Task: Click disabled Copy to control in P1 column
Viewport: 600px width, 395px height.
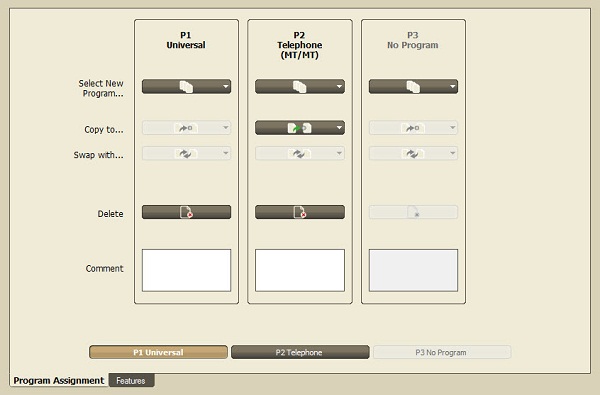Action: [186, 128]
